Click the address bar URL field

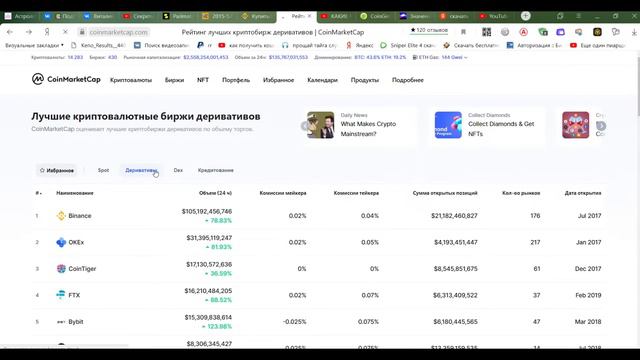pyautogui.click(x=118, y=32)
